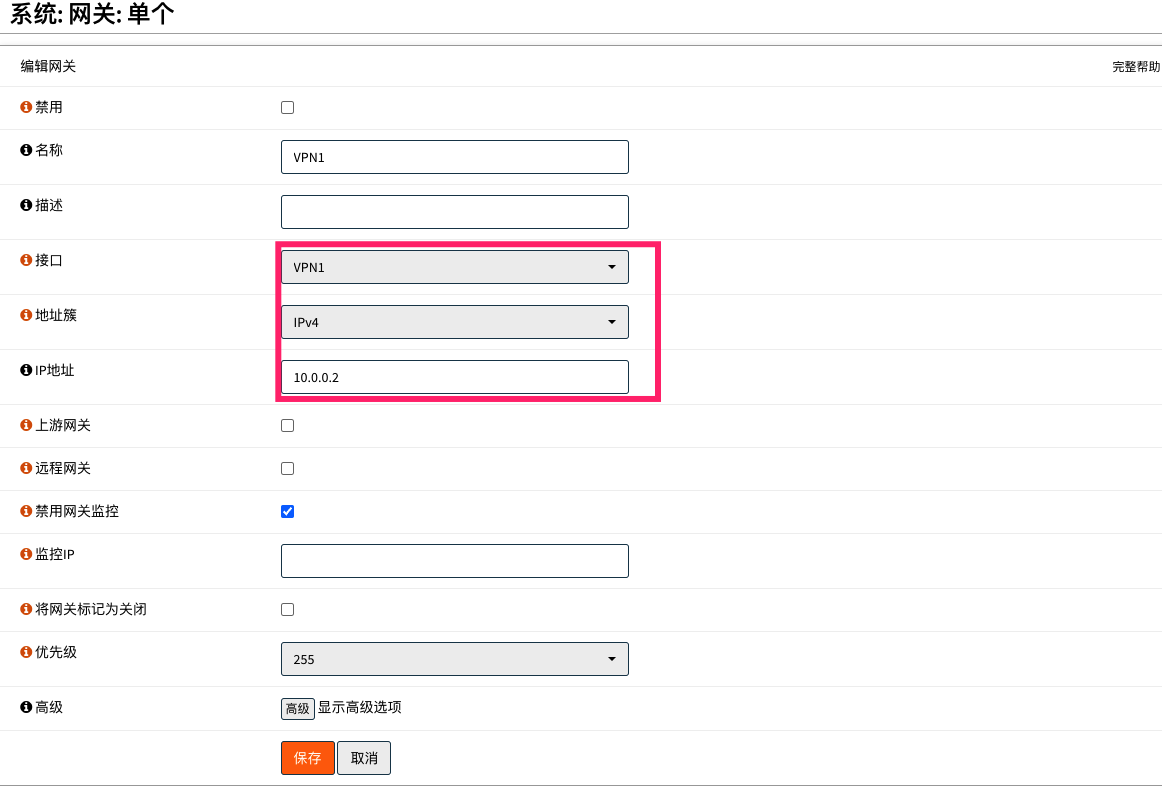Screen dimensions: 1162x786
Task: Open the help icon for IP地址
Action: [x=26, y=370]
